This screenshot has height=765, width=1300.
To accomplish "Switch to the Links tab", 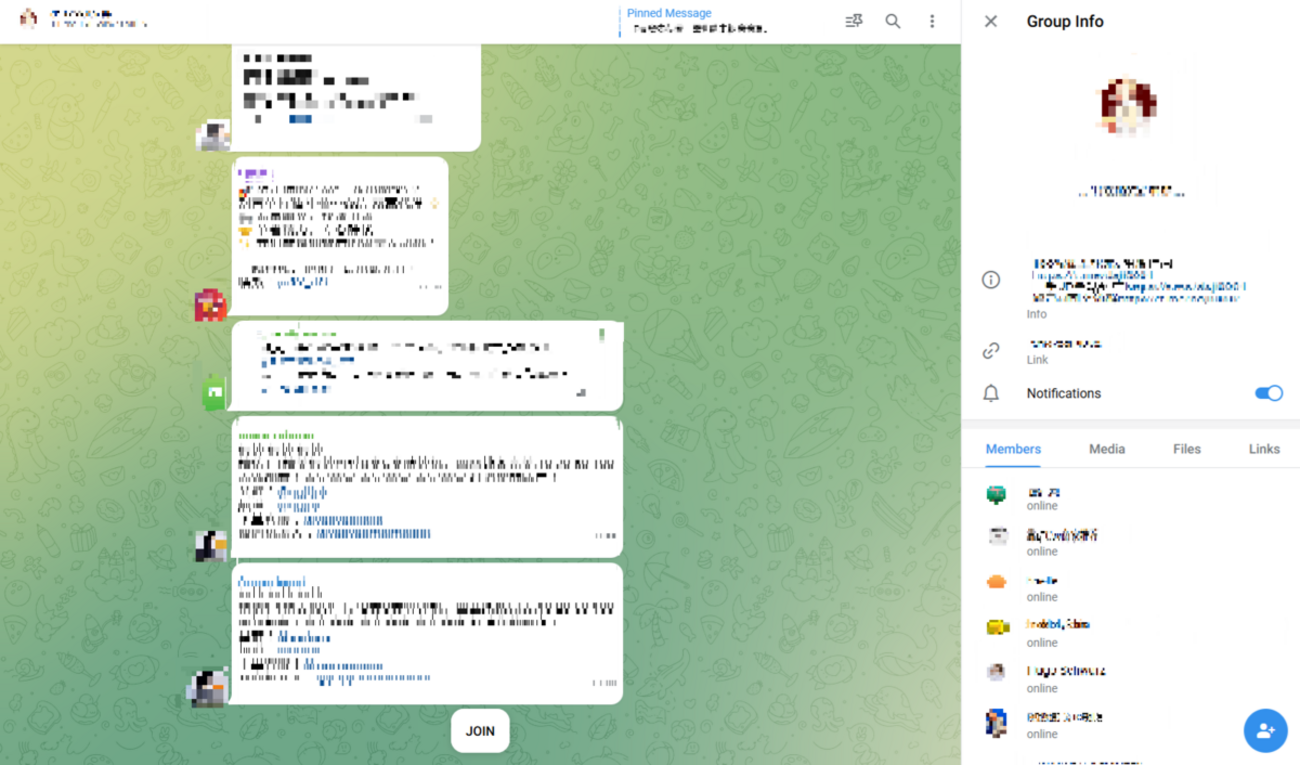I will (1264, 449).
